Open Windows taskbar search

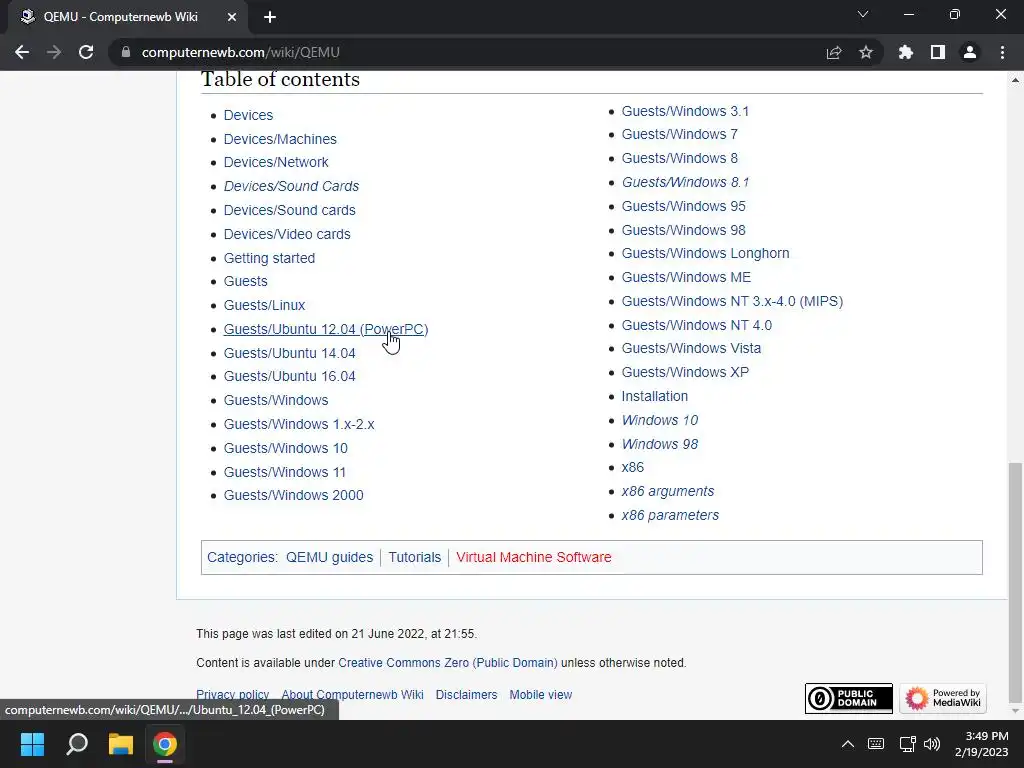pyautogui.click(x=77, y=744)
